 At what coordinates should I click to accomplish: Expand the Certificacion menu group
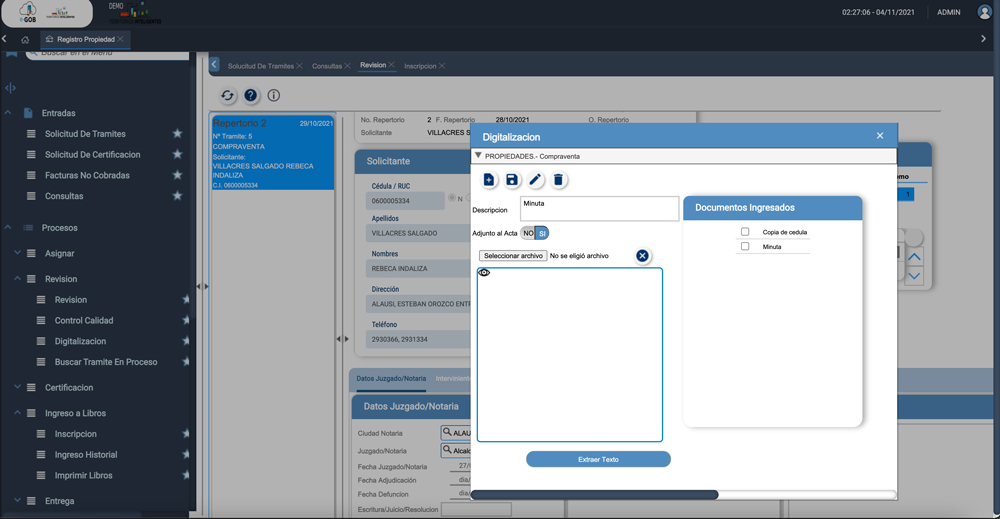coord(18,387)
